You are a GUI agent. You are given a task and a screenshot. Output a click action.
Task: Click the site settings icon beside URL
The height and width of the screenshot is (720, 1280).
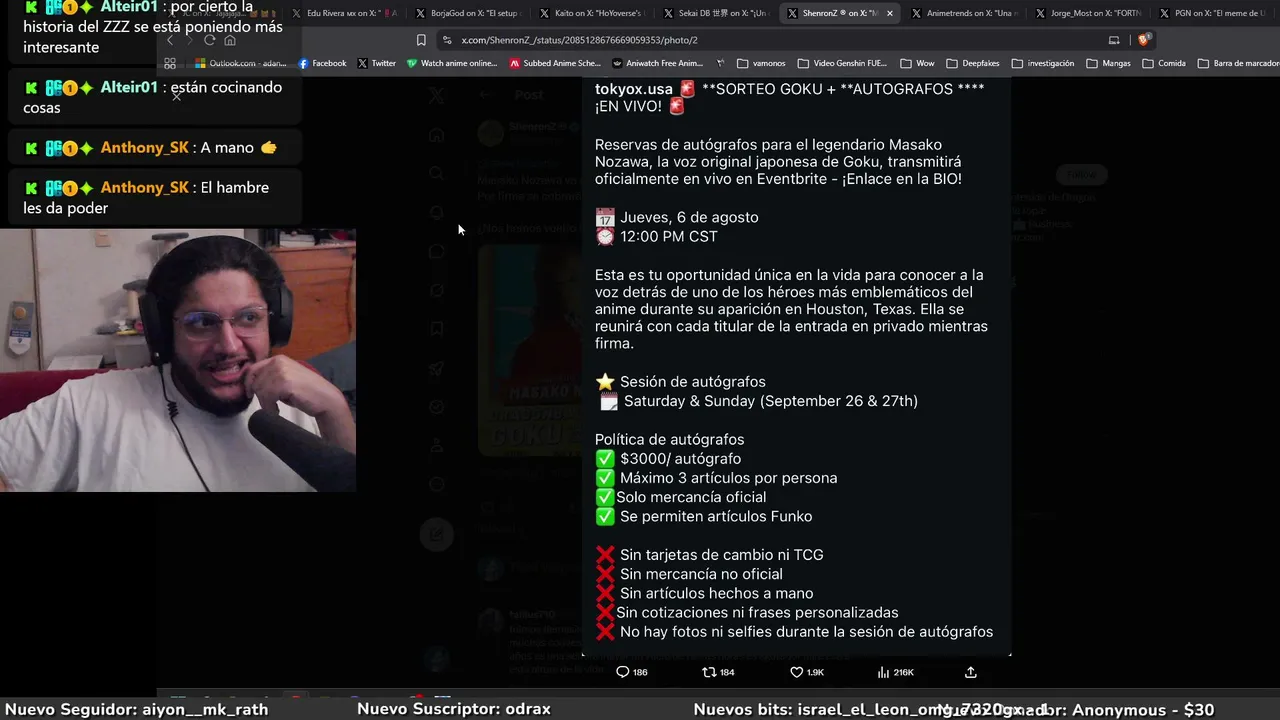(447, 40)
